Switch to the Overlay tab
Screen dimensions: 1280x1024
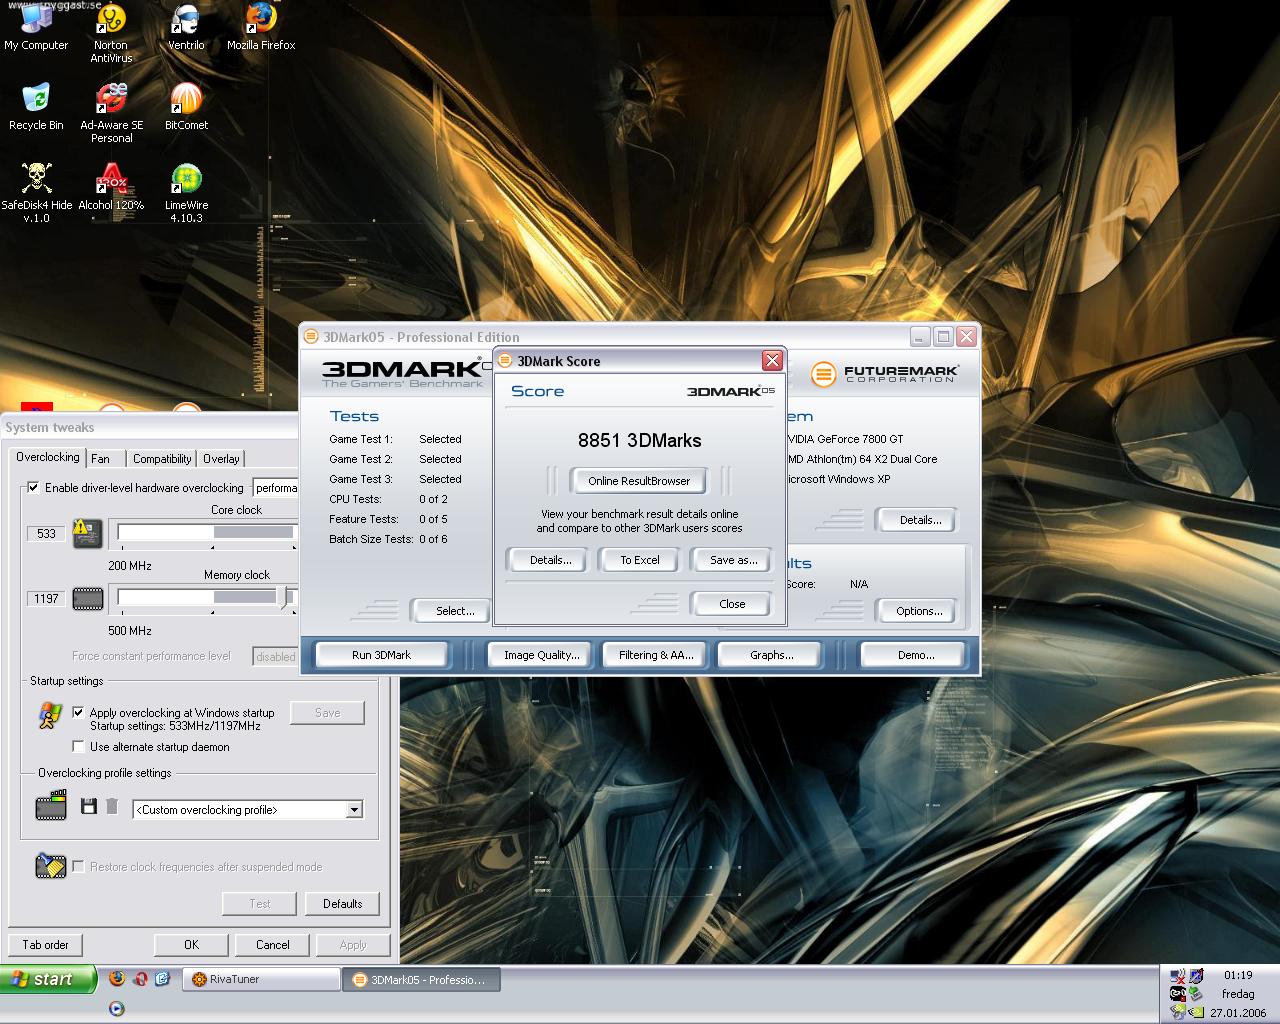point(221,459)
